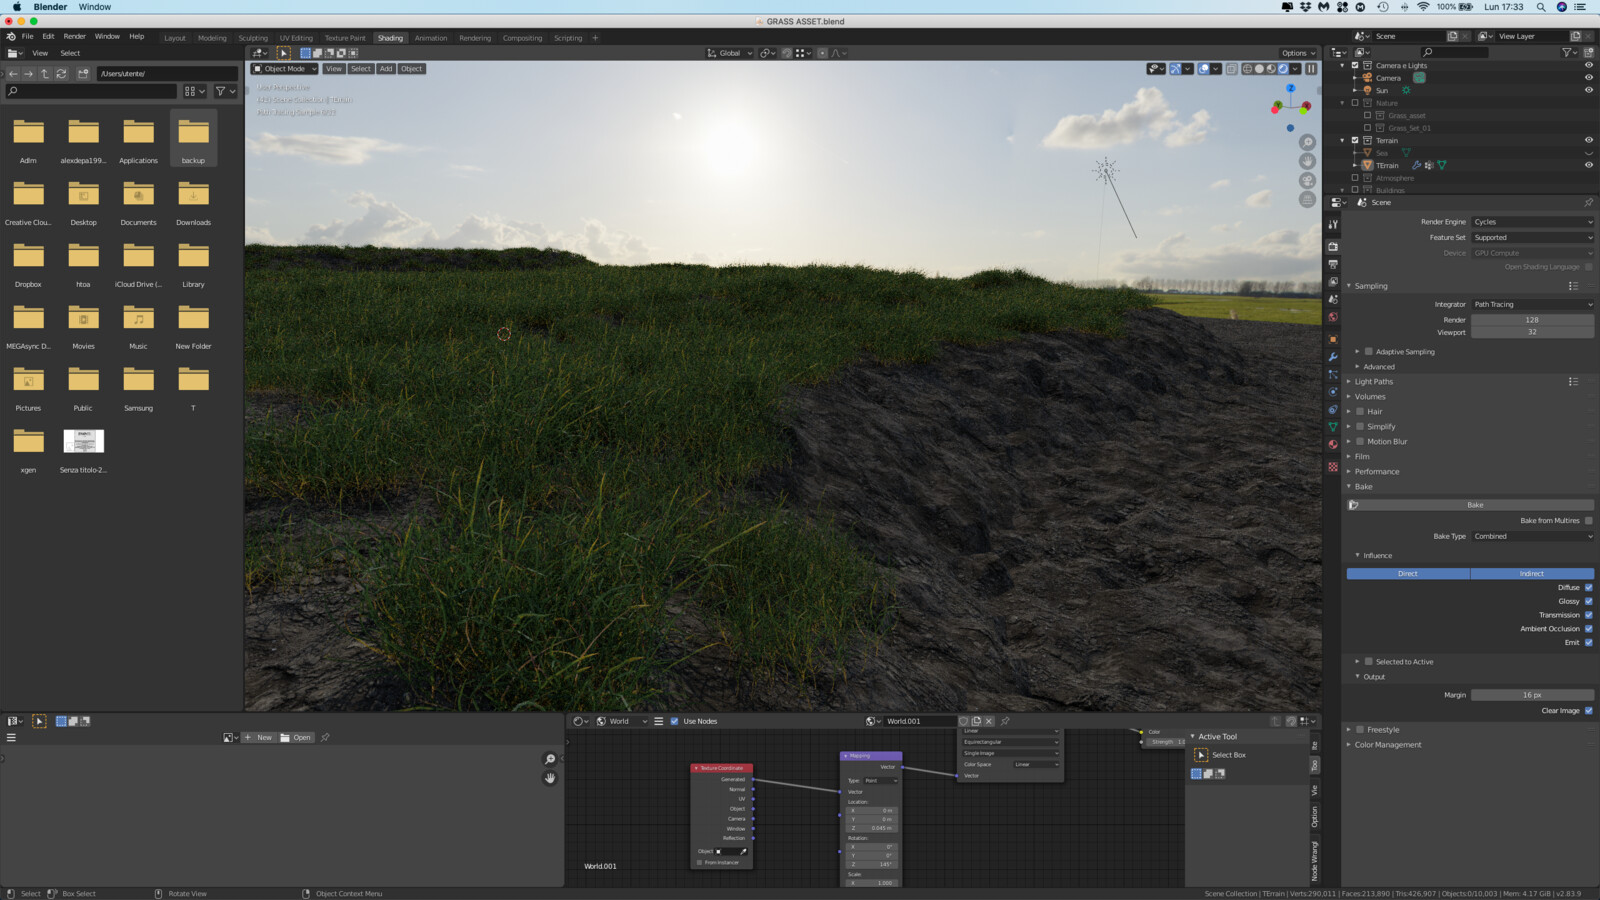The image size is (1600, 900).
Task: Toggle the Clear Image checkbox under Output
Action: tap(1589, 710)
